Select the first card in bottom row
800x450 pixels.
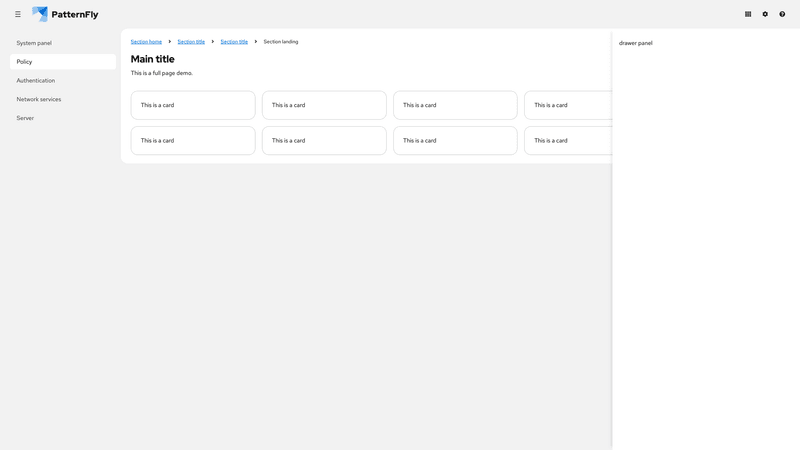tap(193, 140)
